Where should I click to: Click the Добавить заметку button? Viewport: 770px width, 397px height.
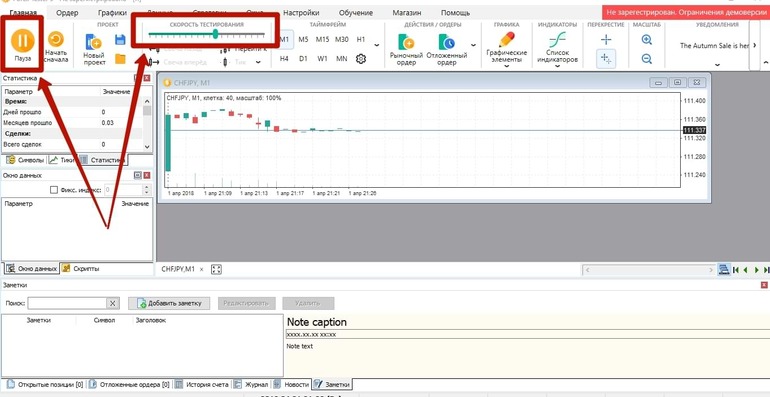[169, 303]
